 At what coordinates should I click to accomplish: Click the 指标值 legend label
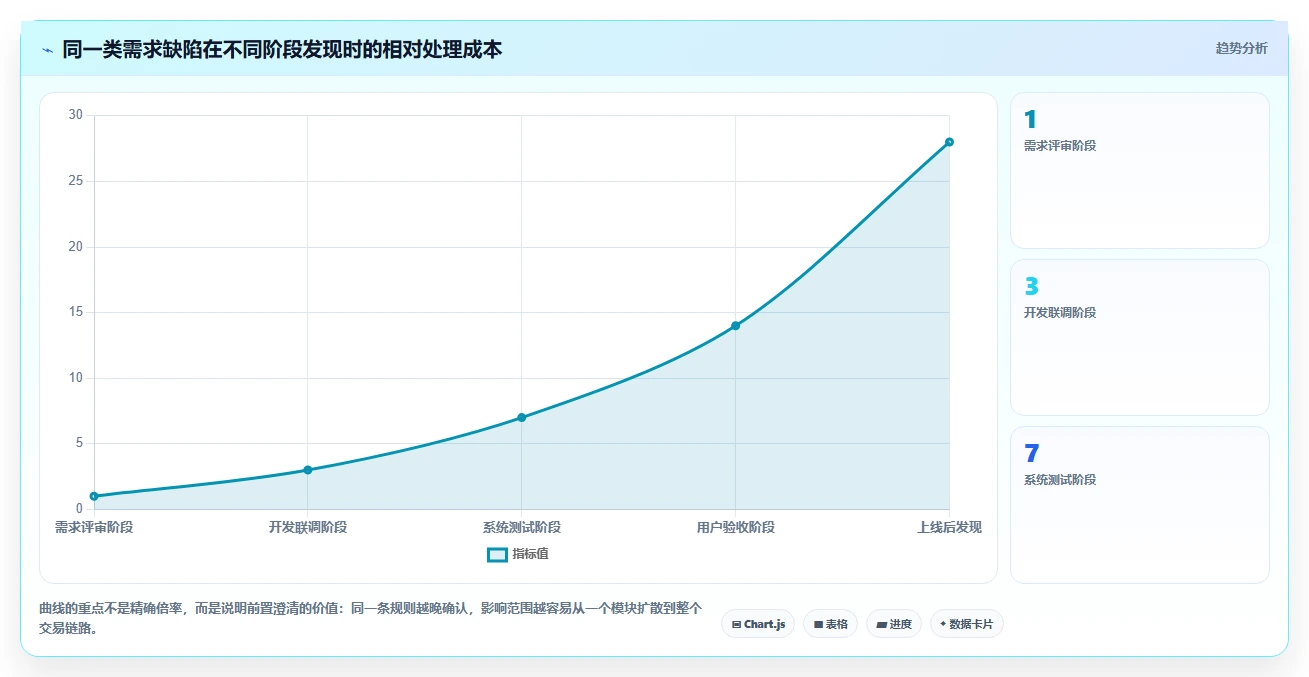click(531, 554)
